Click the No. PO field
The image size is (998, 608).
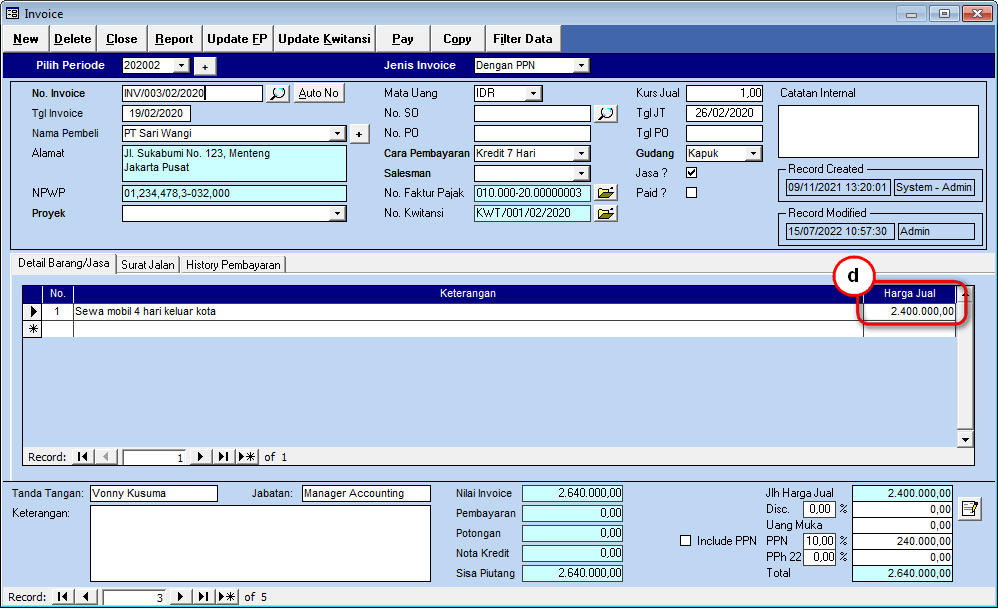532,134
